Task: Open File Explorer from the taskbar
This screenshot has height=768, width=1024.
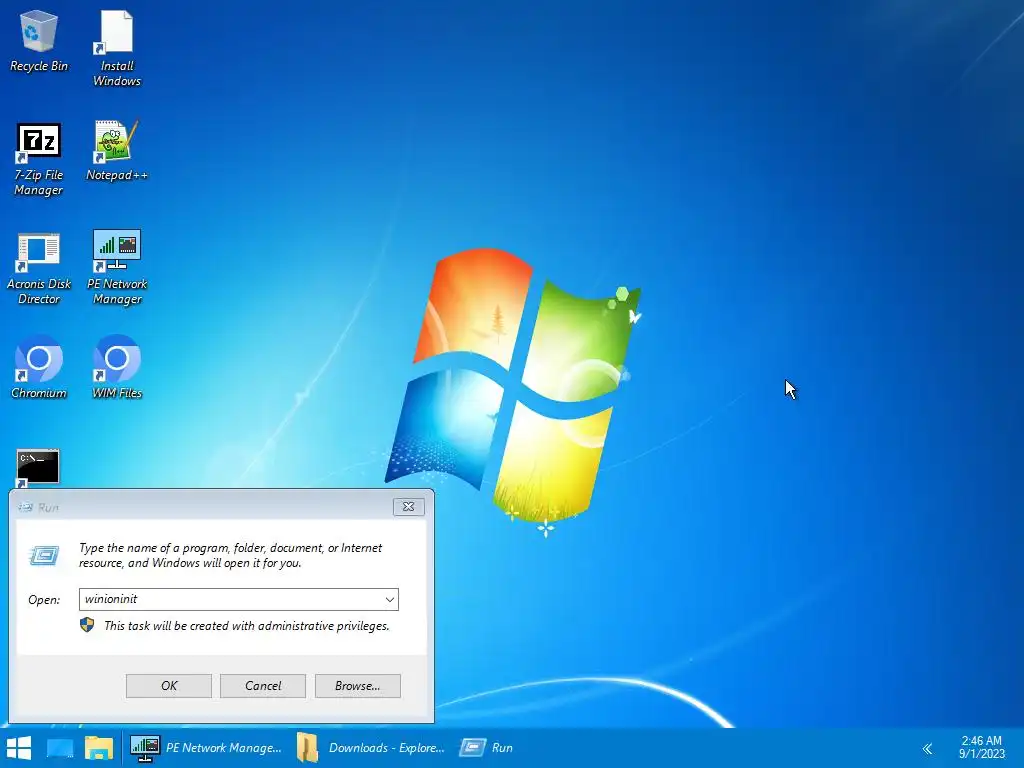Action: (99, 748)
